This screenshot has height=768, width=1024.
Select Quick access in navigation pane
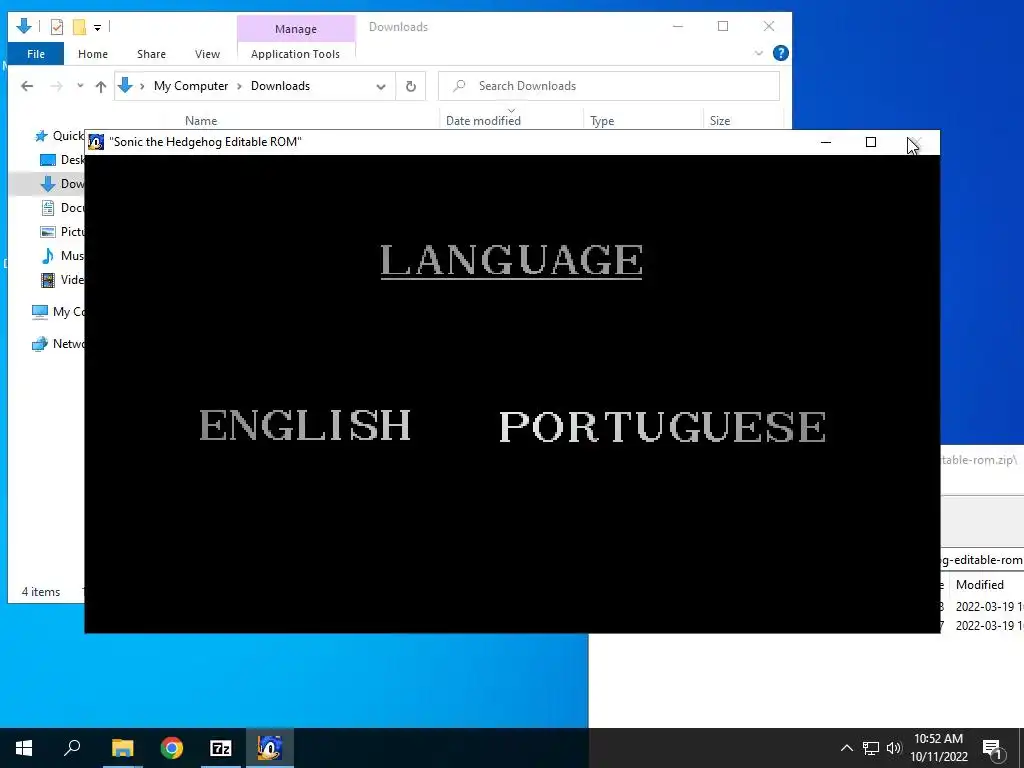point(59,136)
